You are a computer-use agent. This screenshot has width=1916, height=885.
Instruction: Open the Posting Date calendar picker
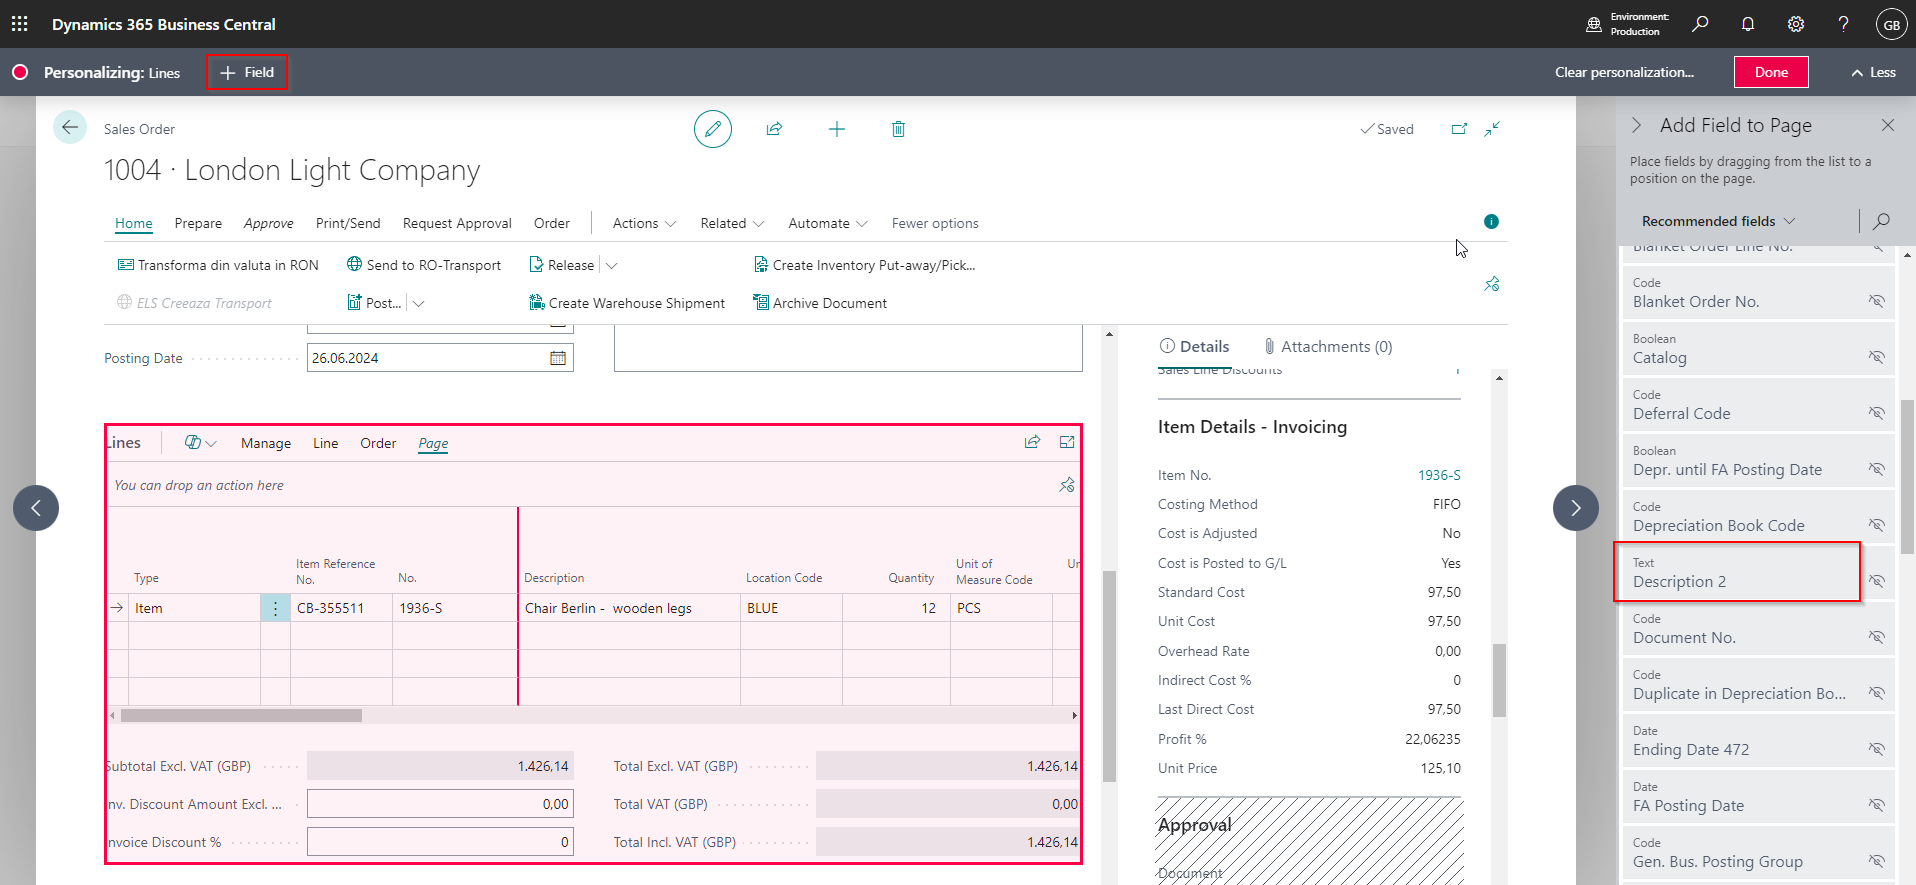coord(558,358)
